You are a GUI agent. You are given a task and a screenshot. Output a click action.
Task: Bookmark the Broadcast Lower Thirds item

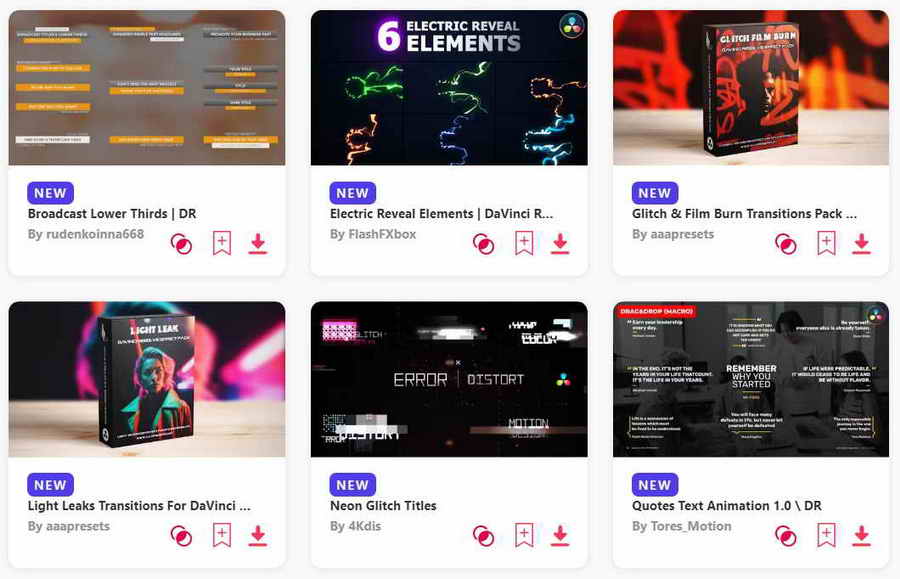[x=222, y=243]
